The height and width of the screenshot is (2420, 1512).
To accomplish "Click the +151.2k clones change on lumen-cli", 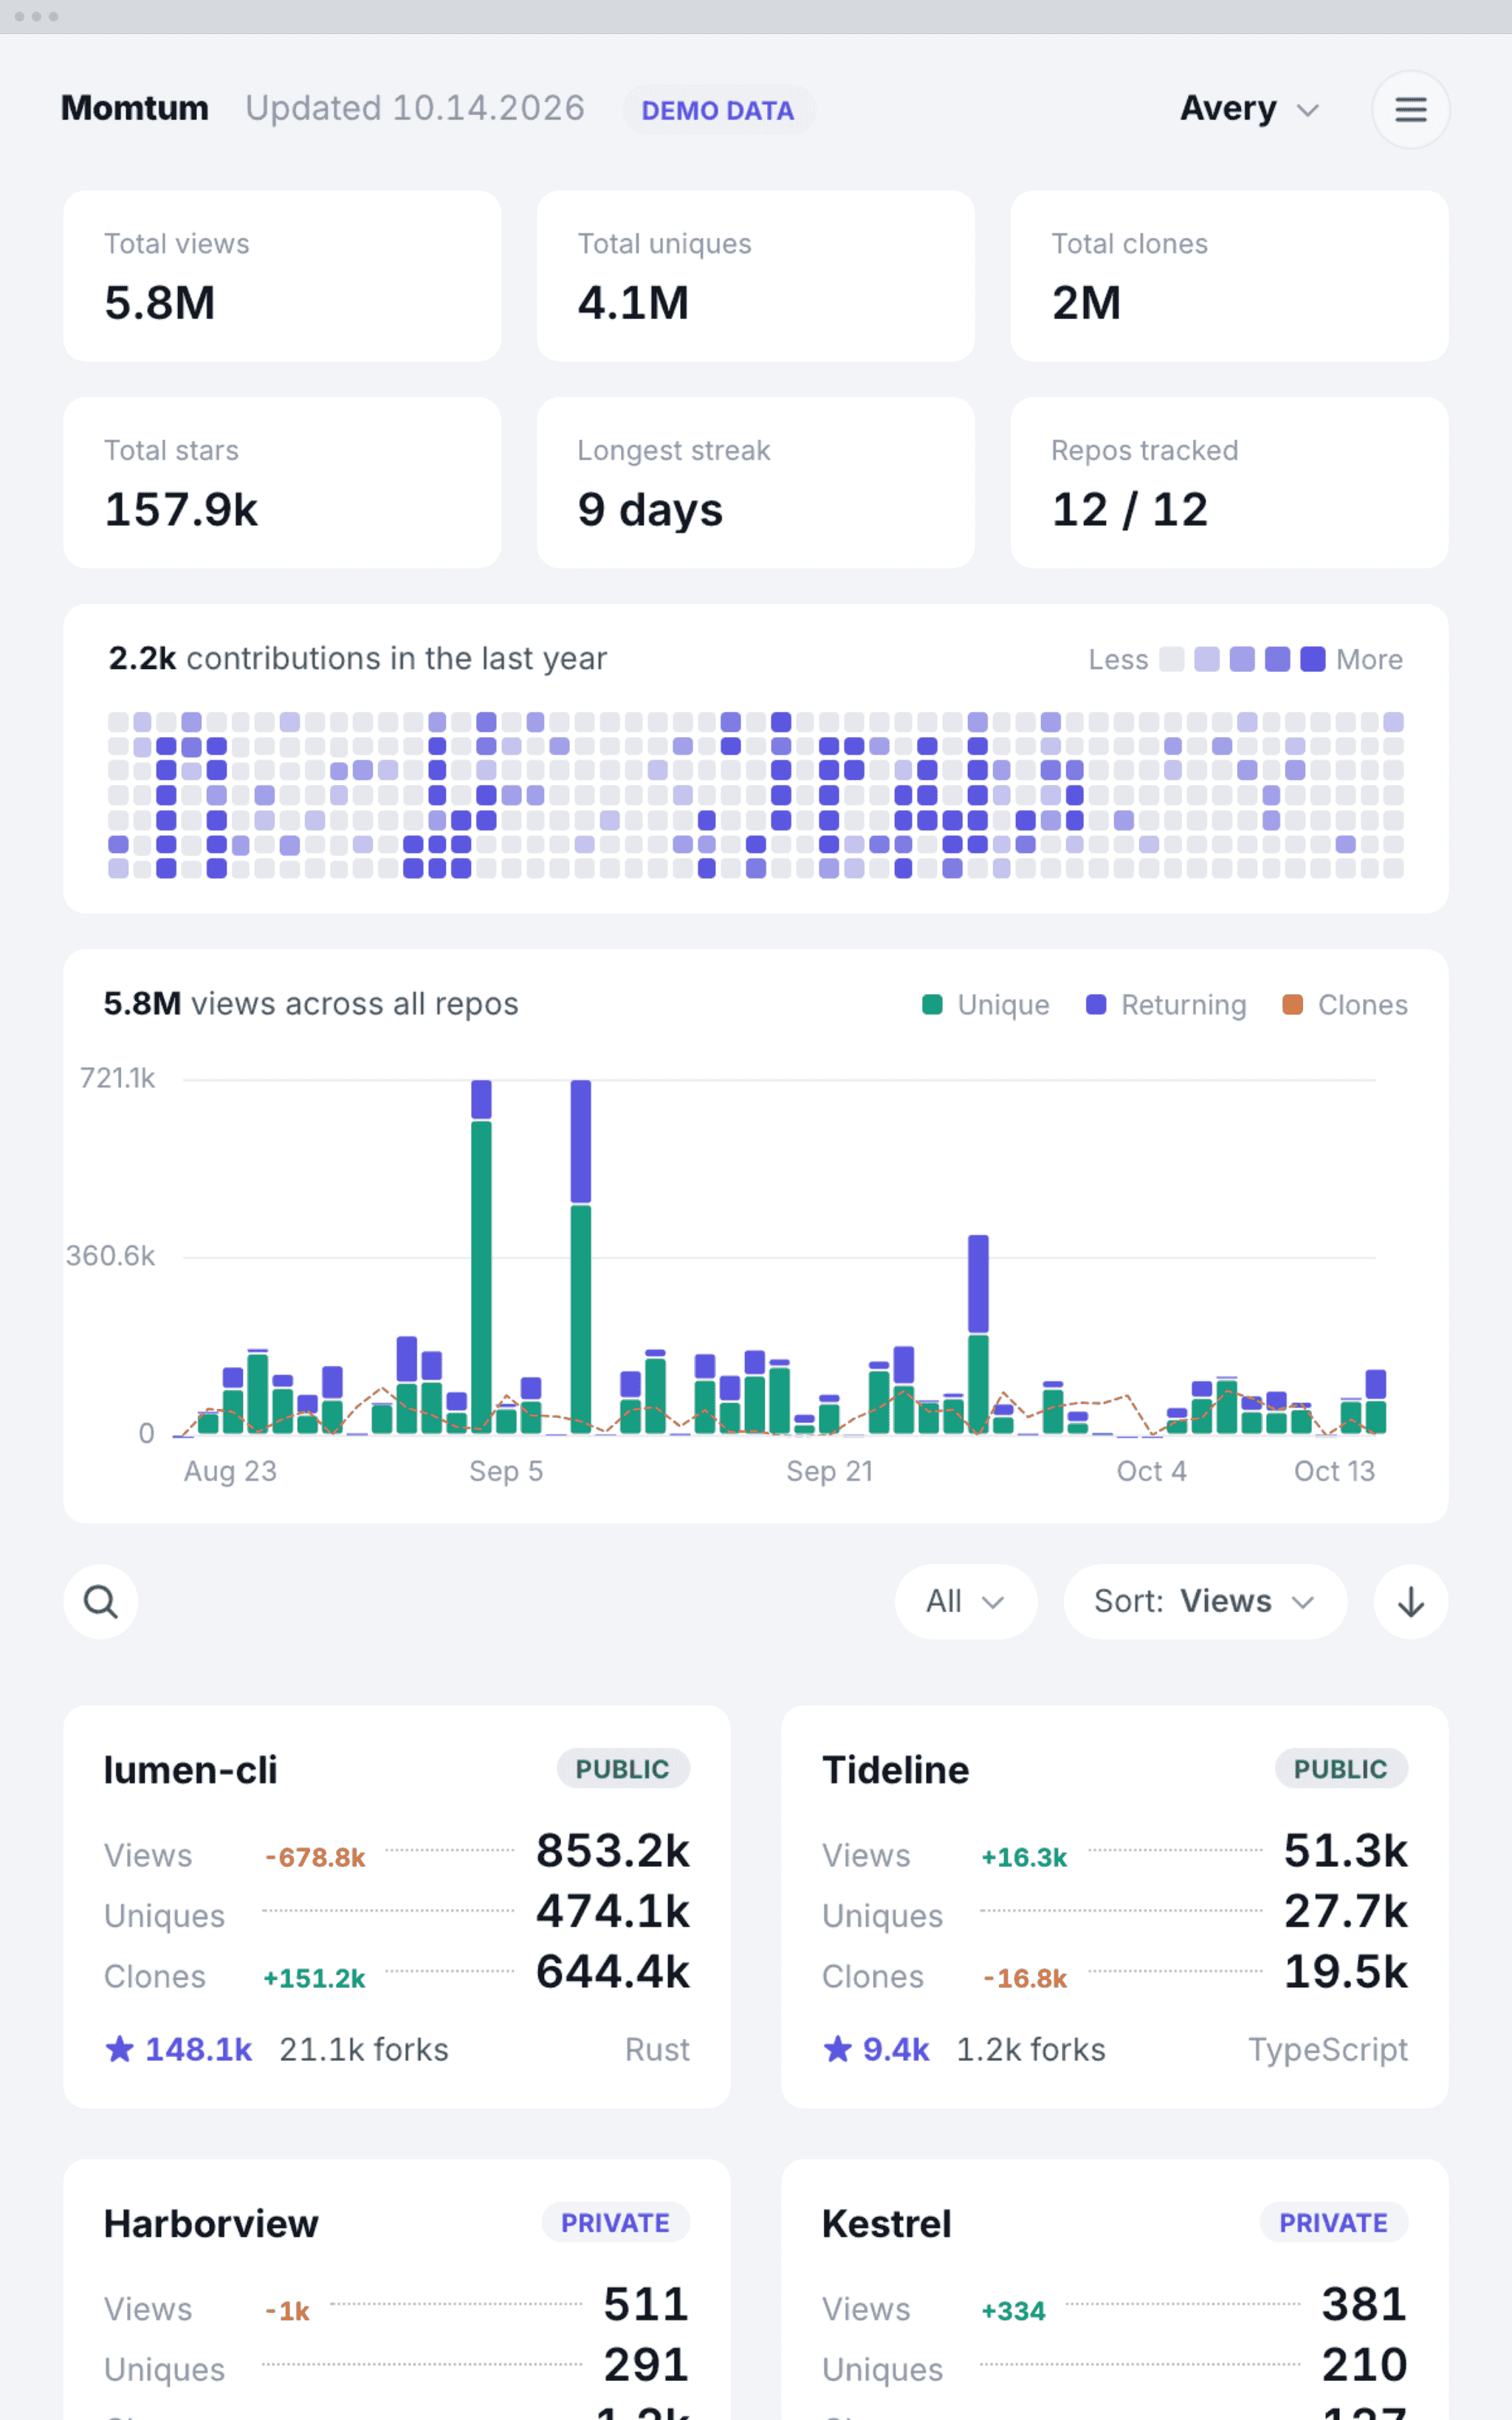I will pos(315,1978).
